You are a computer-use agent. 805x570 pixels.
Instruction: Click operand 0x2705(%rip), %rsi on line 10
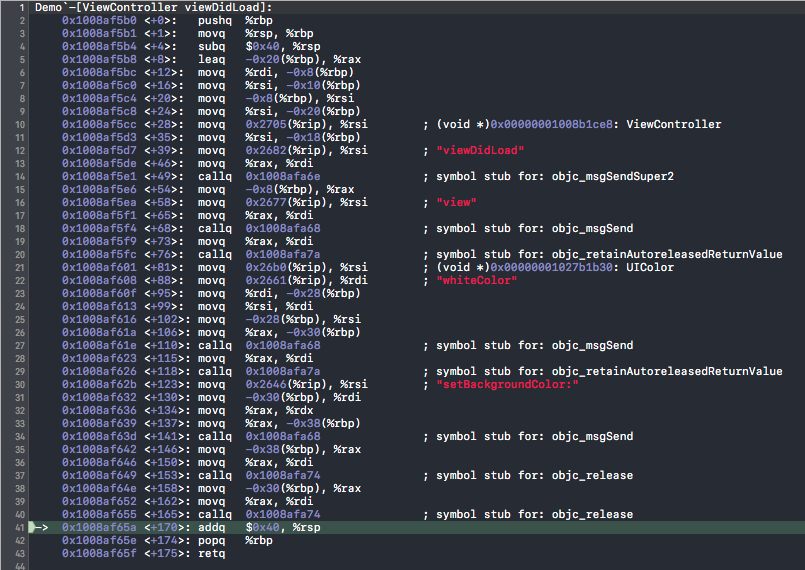306,125
